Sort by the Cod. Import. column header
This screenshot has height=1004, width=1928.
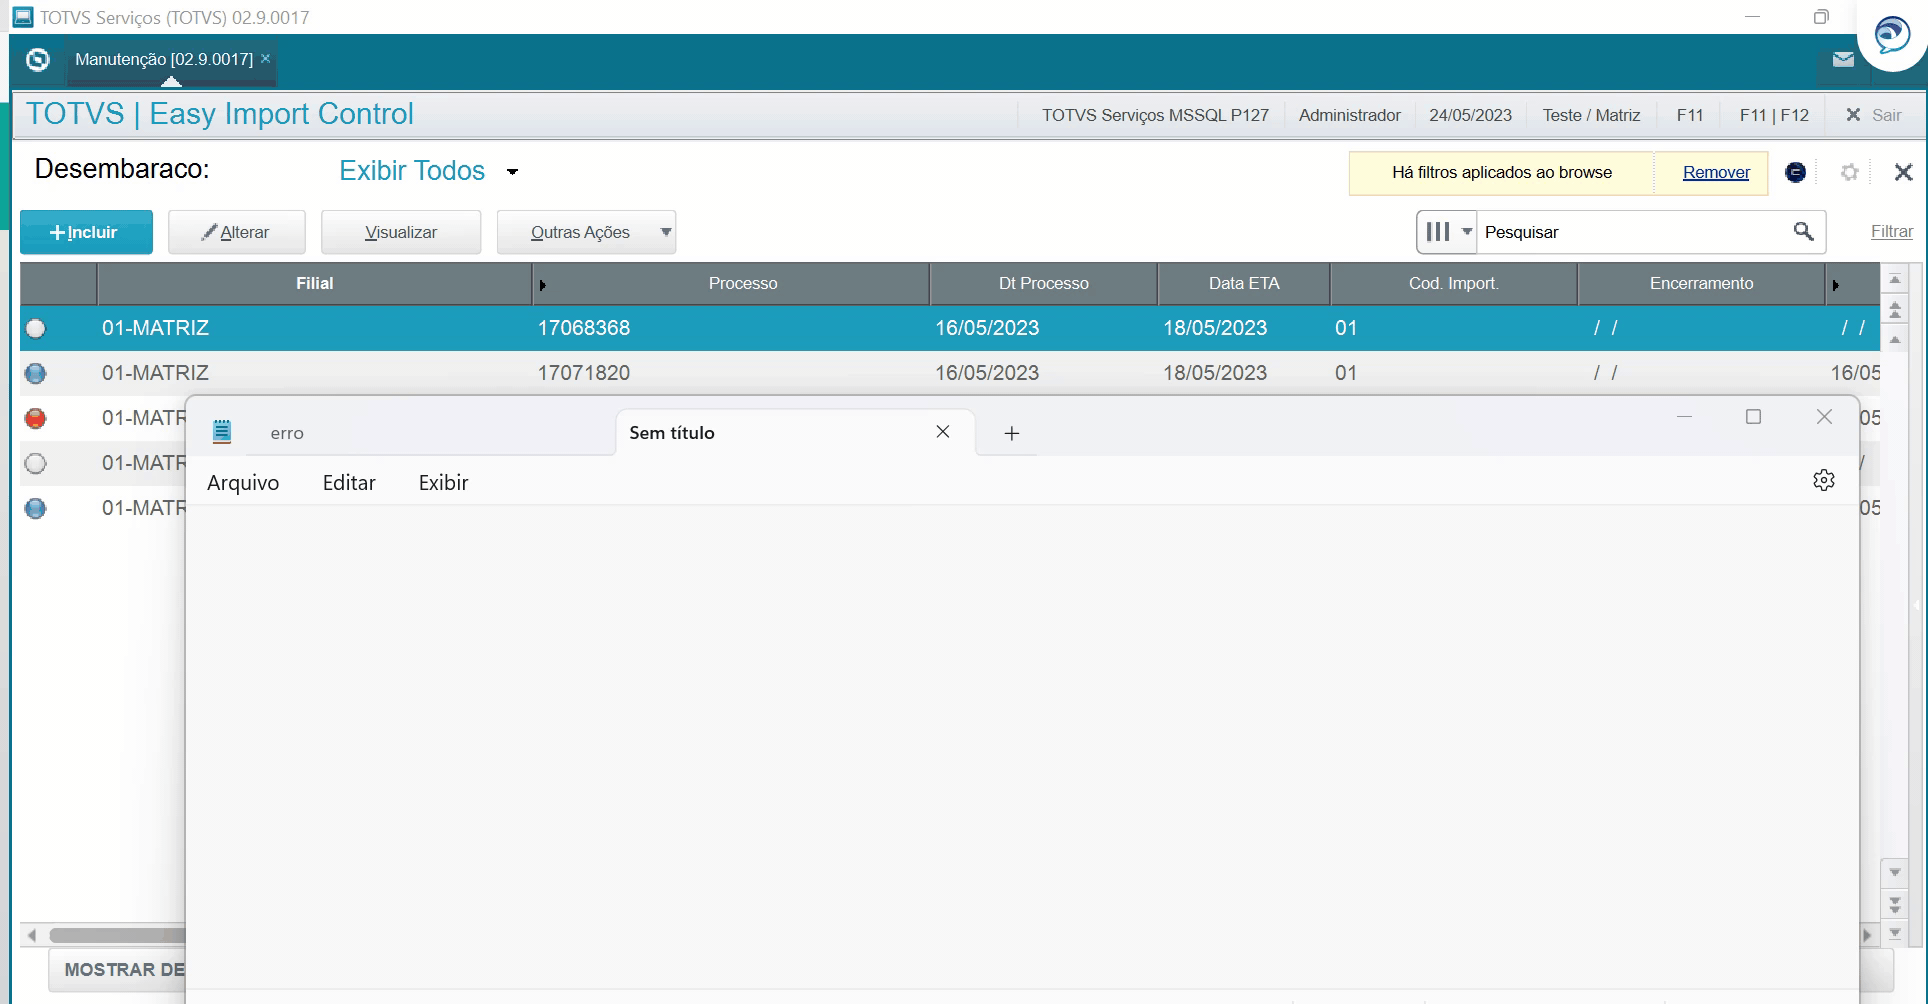pyautogui.click(x=1453, y=284)
